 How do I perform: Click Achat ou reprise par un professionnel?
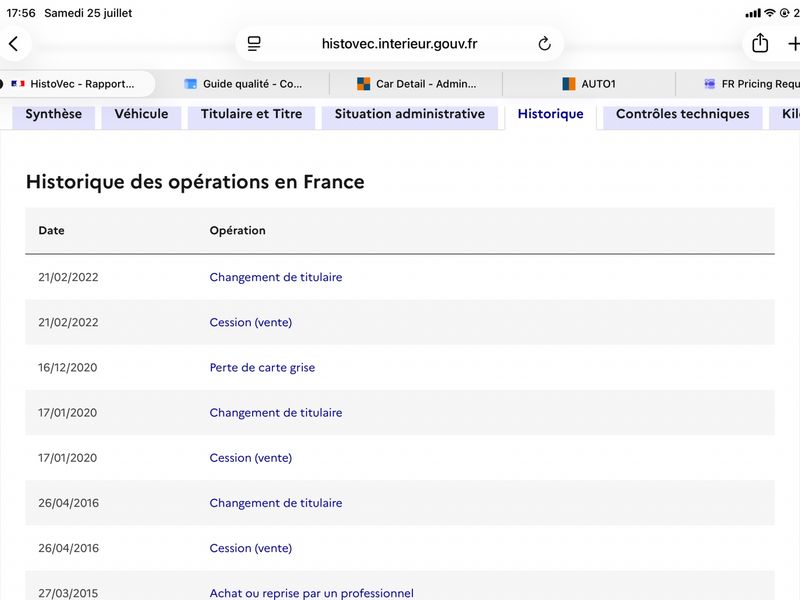pyautogui.click(x=311, y=593)
